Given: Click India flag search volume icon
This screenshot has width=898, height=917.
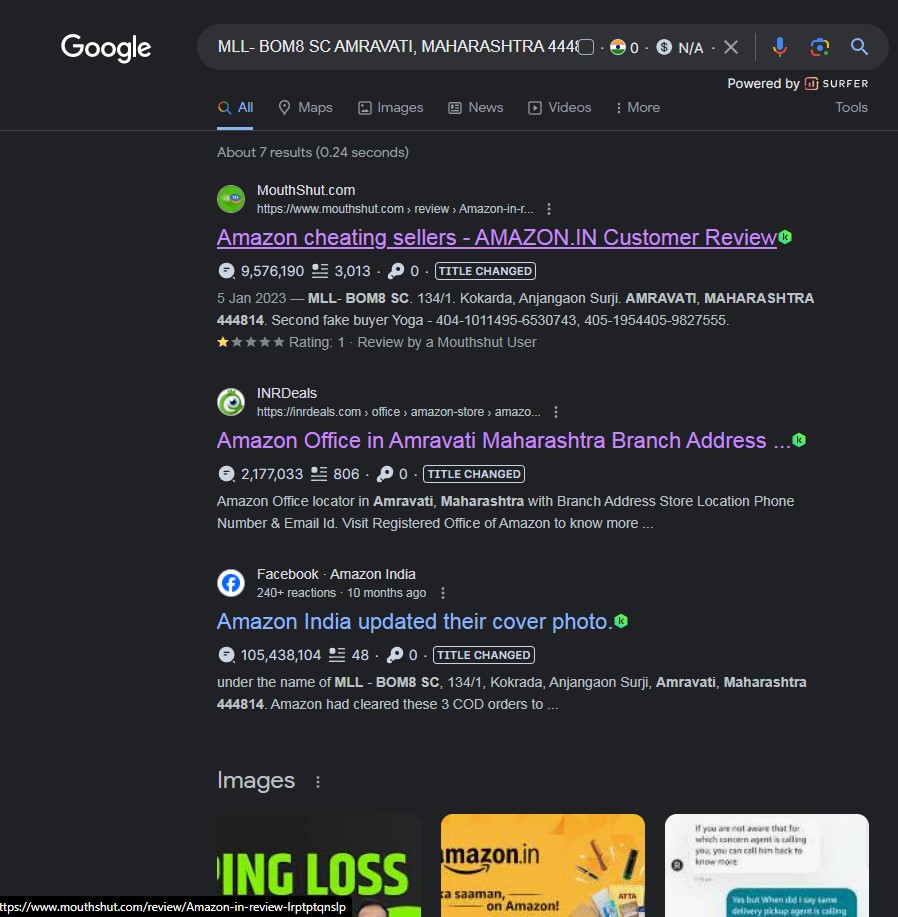Looking at the screenshot, I should tap(617, 47).
